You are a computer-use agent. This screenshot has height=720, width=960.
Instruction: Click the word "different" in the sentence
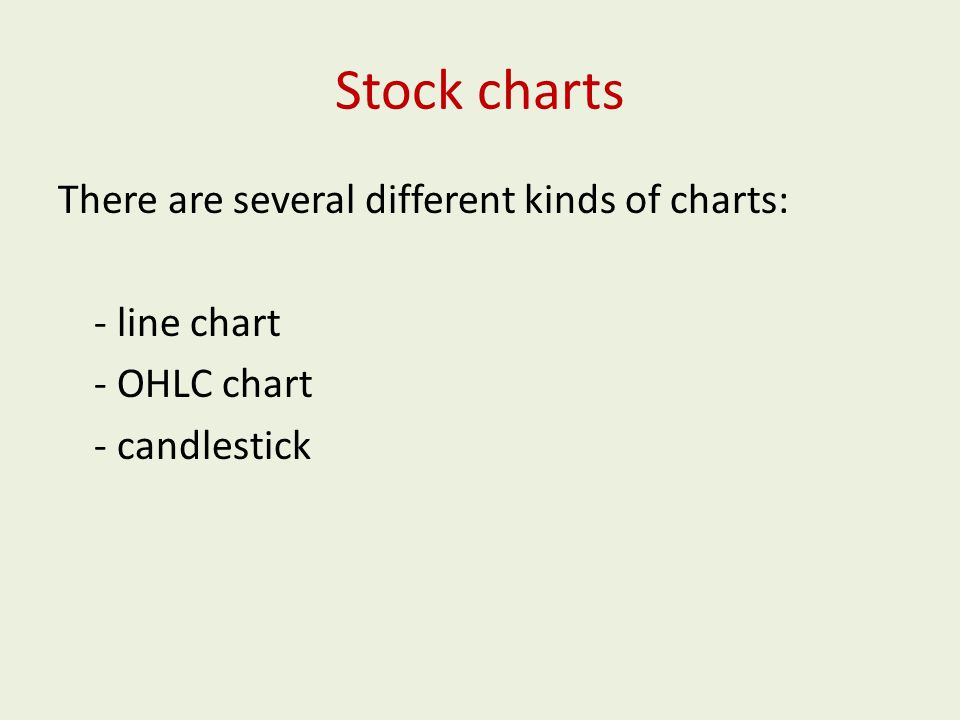(440, 199)
